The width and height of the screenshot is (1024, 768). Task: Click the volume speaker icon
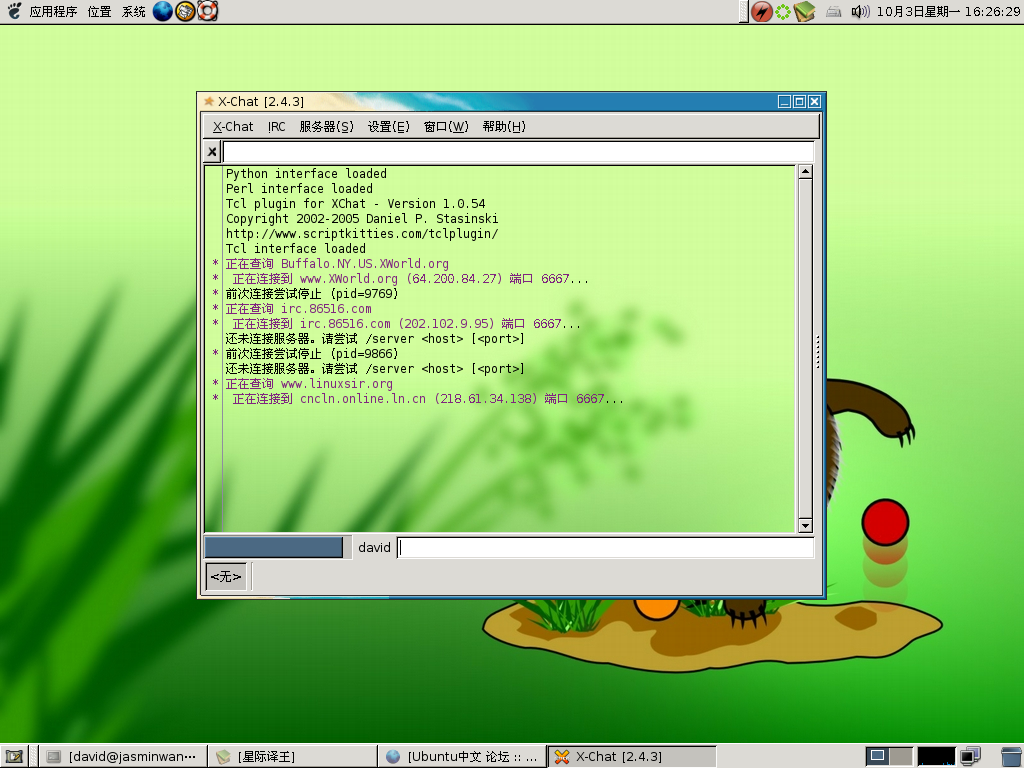point(860,12)
